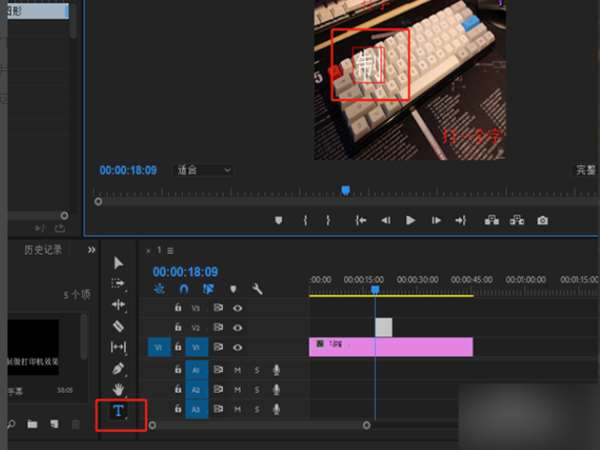Open sequence 1 panel menu
This screenshot has width=600, height=450.
coord(170,251)
